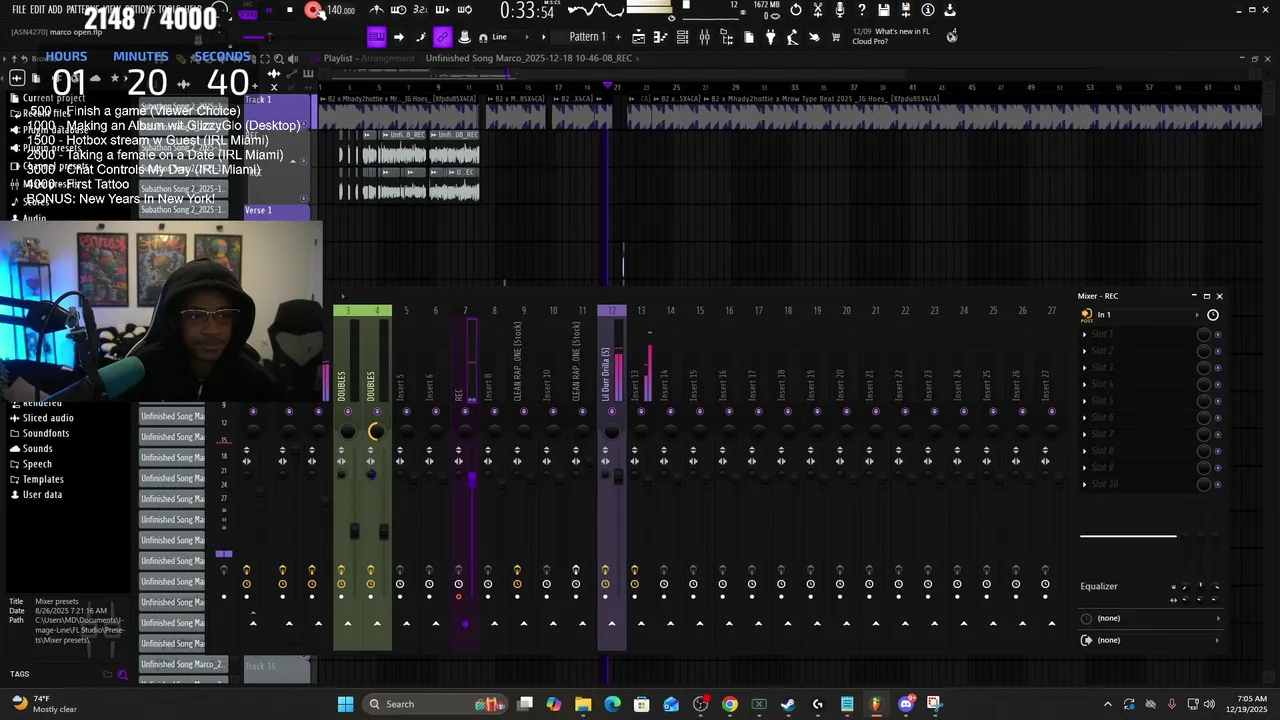Open the undo history icon
The image size is (1280, 720).
796,10
